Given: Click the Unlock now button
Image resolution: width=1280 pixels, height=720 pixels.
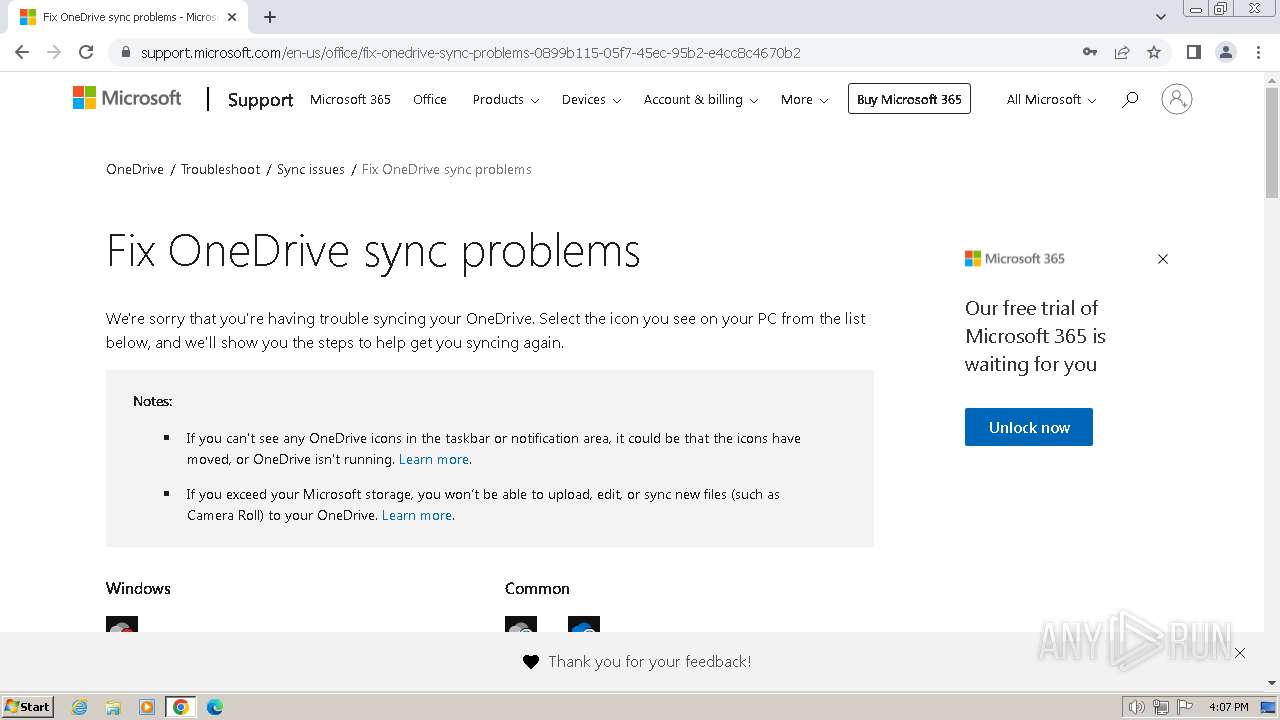Looking at the screenshot, I should coord(1029,427).
